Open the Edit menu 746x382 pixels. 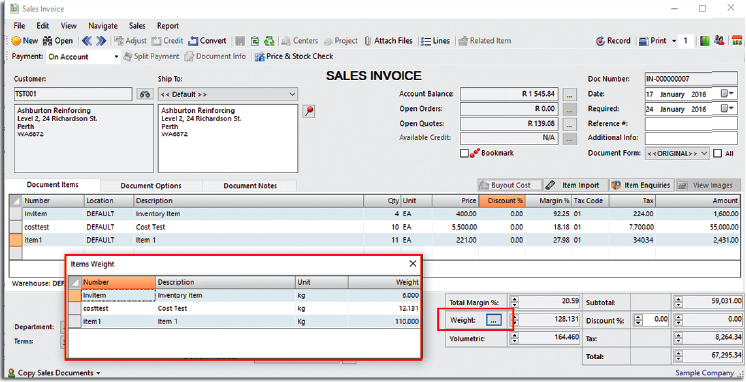click(43, 26)
